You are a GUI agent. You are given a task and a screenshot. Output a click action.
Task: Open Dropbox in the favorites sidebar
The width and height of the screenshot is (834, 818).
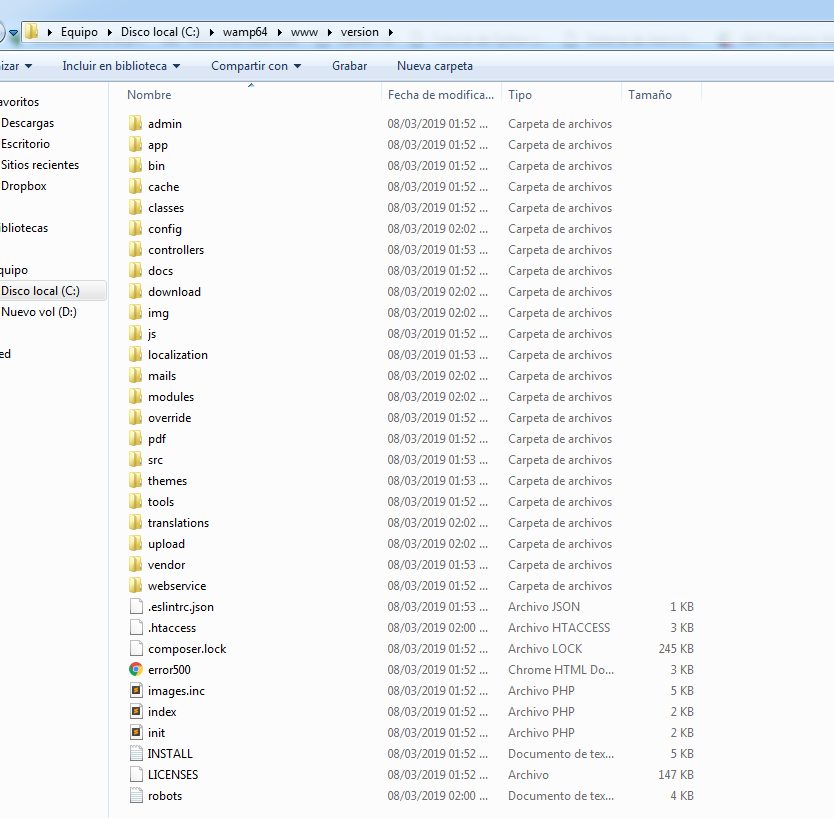point(24,186)
